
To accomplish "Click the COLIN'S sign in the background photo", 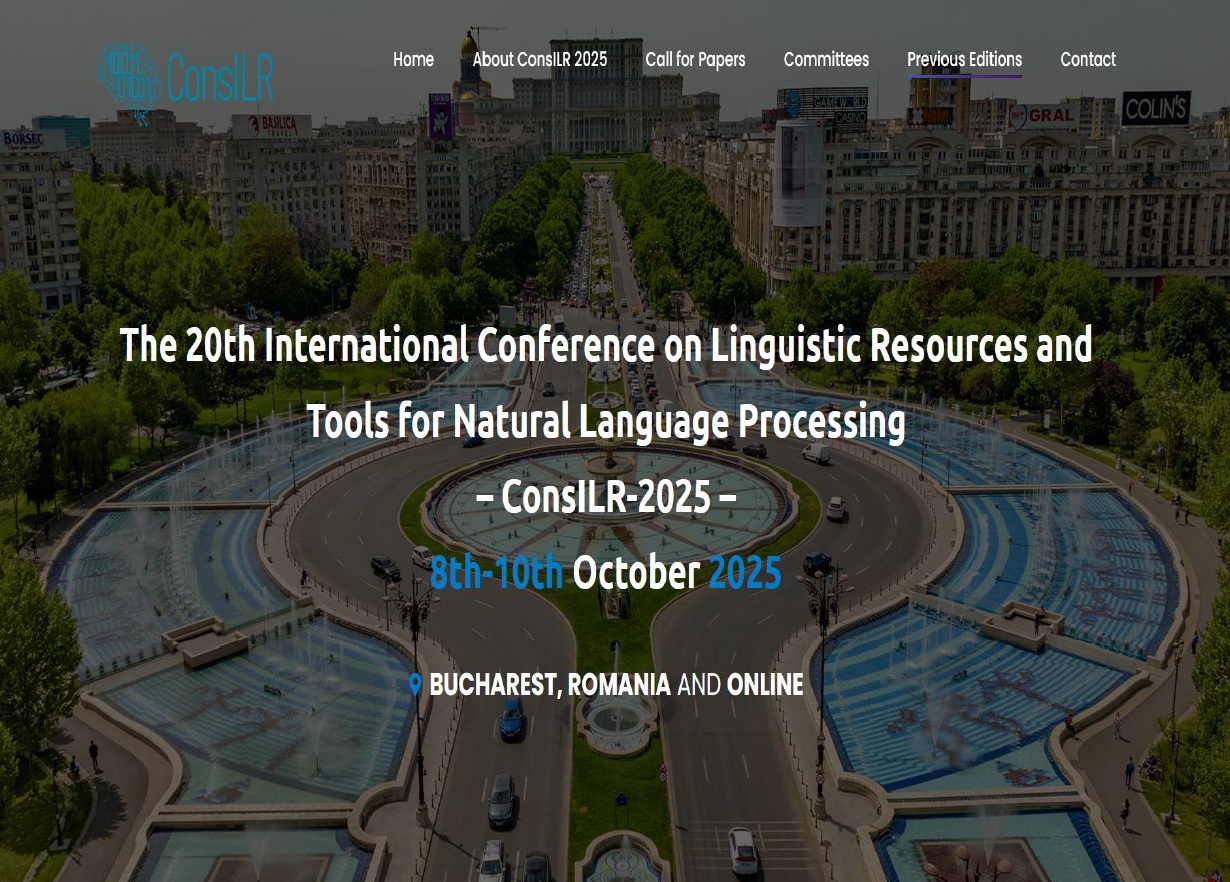I will [x=1156, y=108].
